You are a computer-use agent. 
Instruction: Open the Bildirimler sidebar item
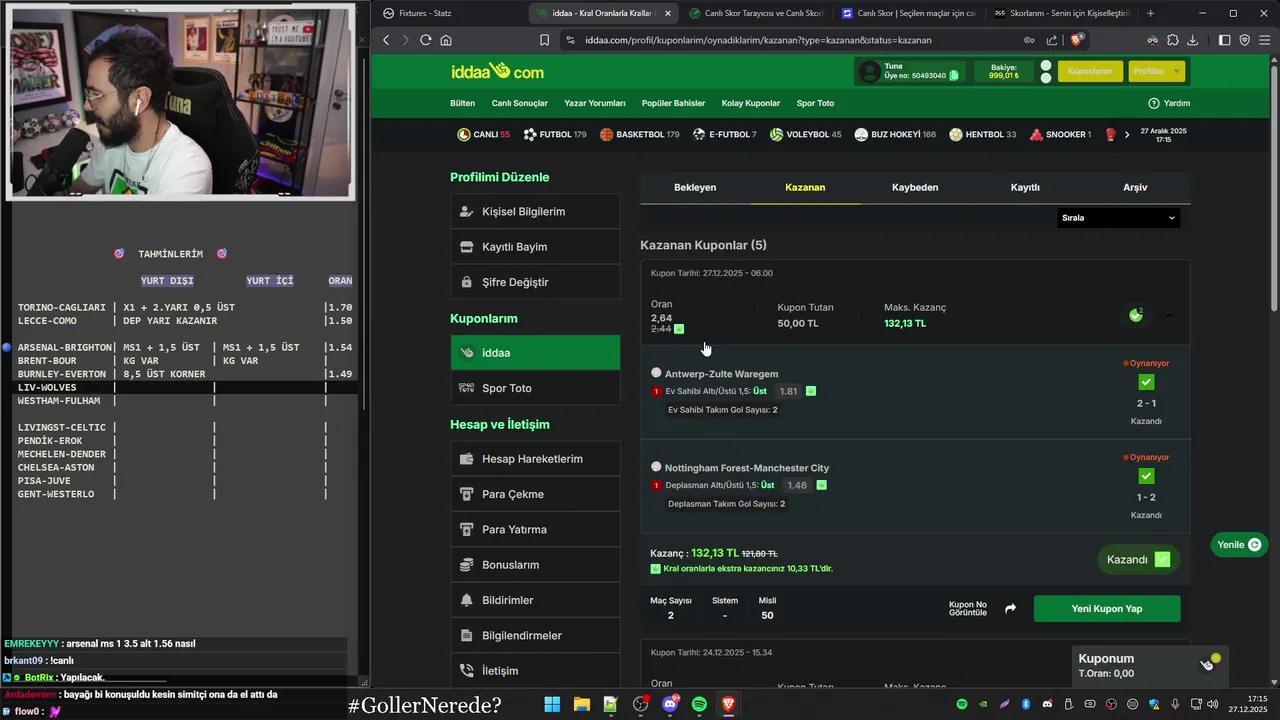[x=535, y=600]
